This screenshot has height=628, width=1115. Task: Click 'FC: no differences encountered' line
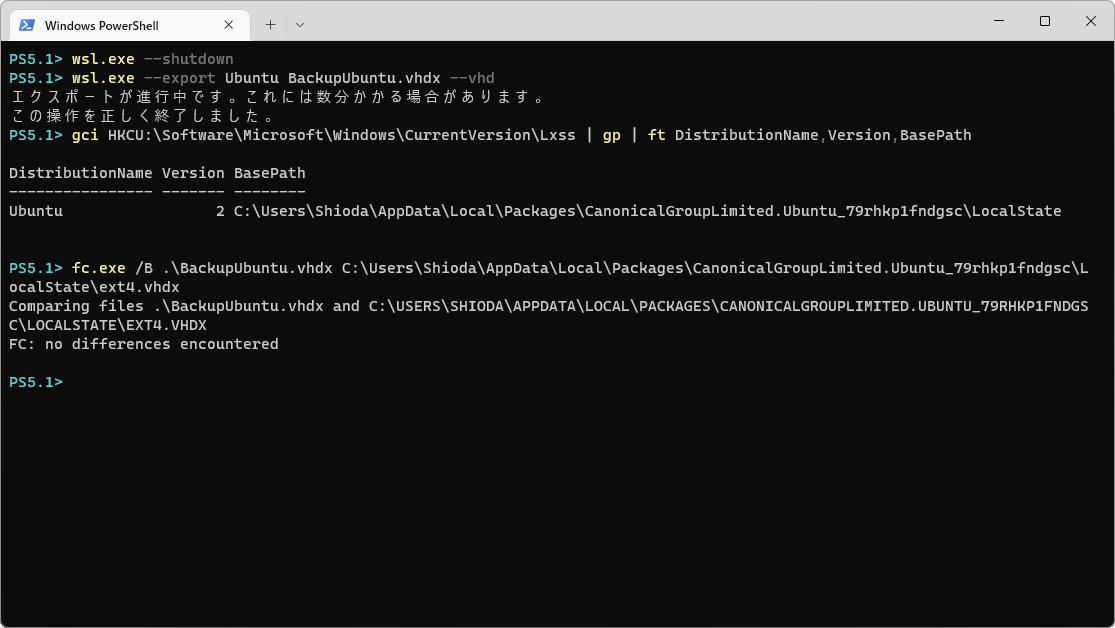[x=144, y=344]
